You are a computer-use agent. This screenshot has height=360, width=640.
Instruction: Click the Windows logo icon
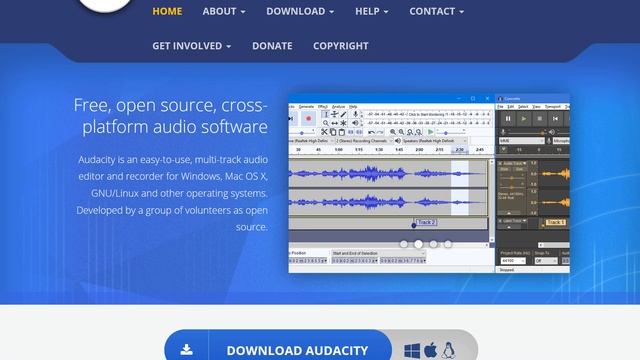pos(412,351)
